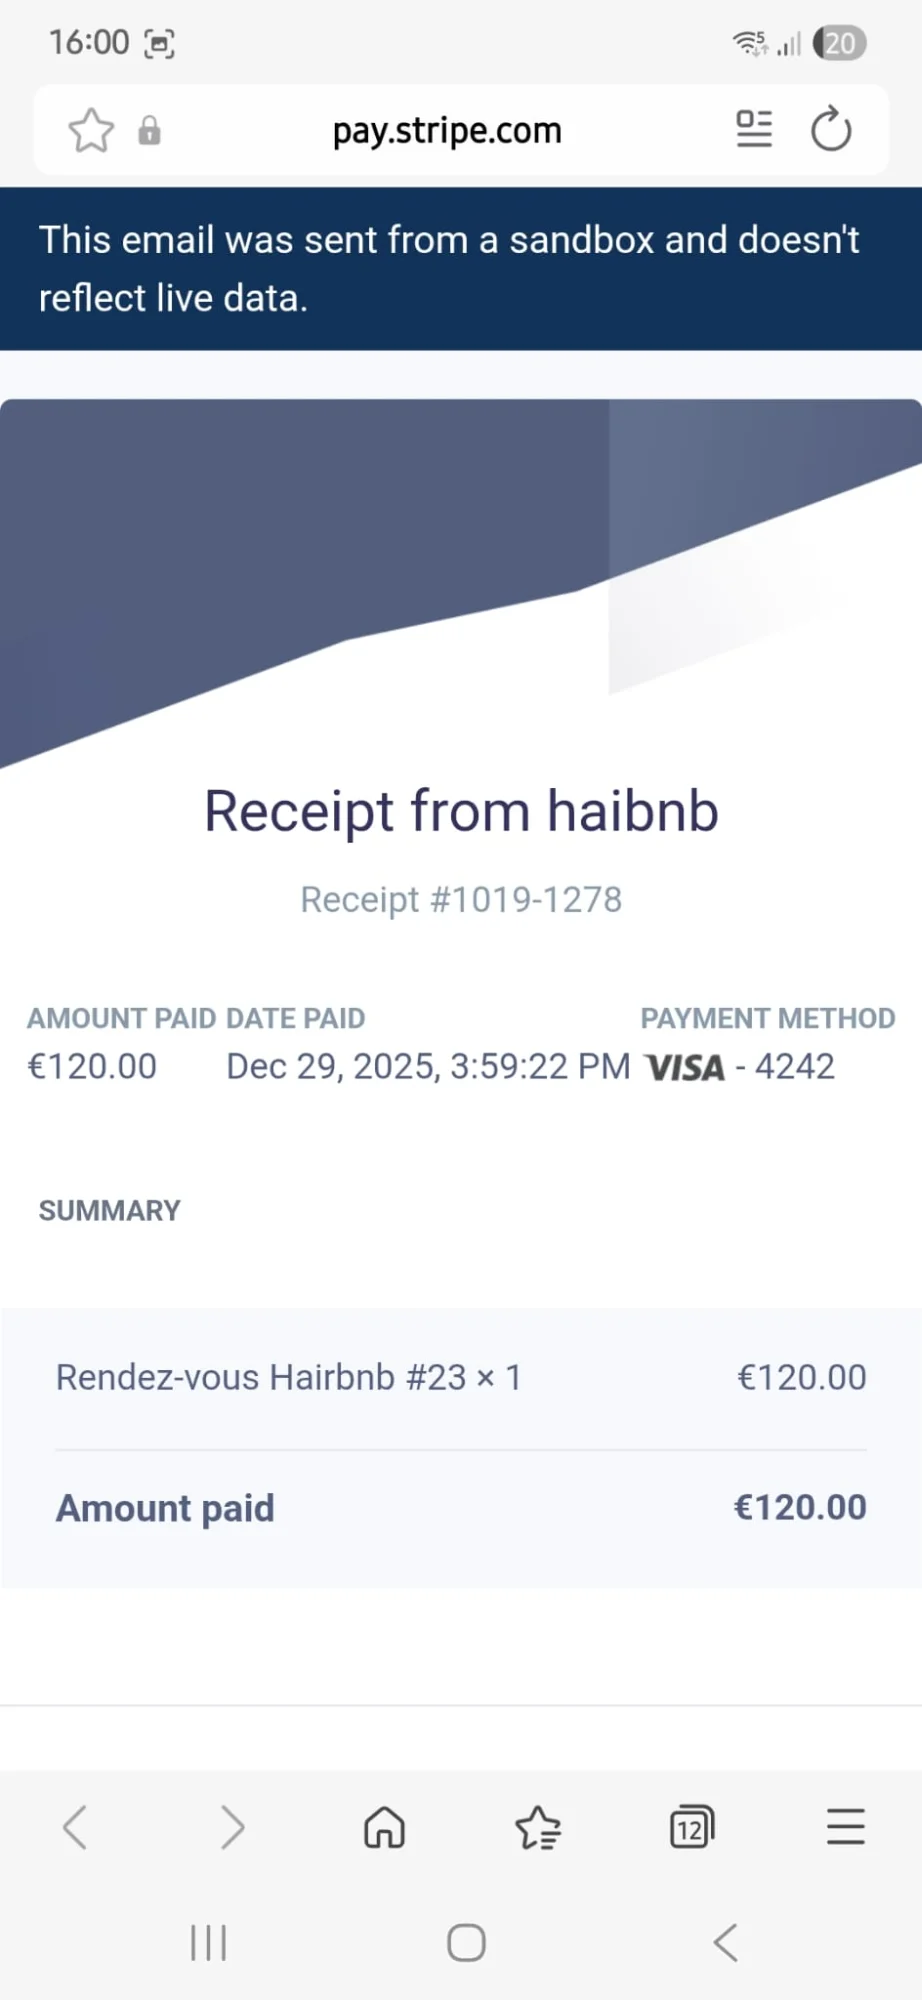Tap the VISA payment method logo
This screenshot has width=922, height=2000.
(685, 1067)
